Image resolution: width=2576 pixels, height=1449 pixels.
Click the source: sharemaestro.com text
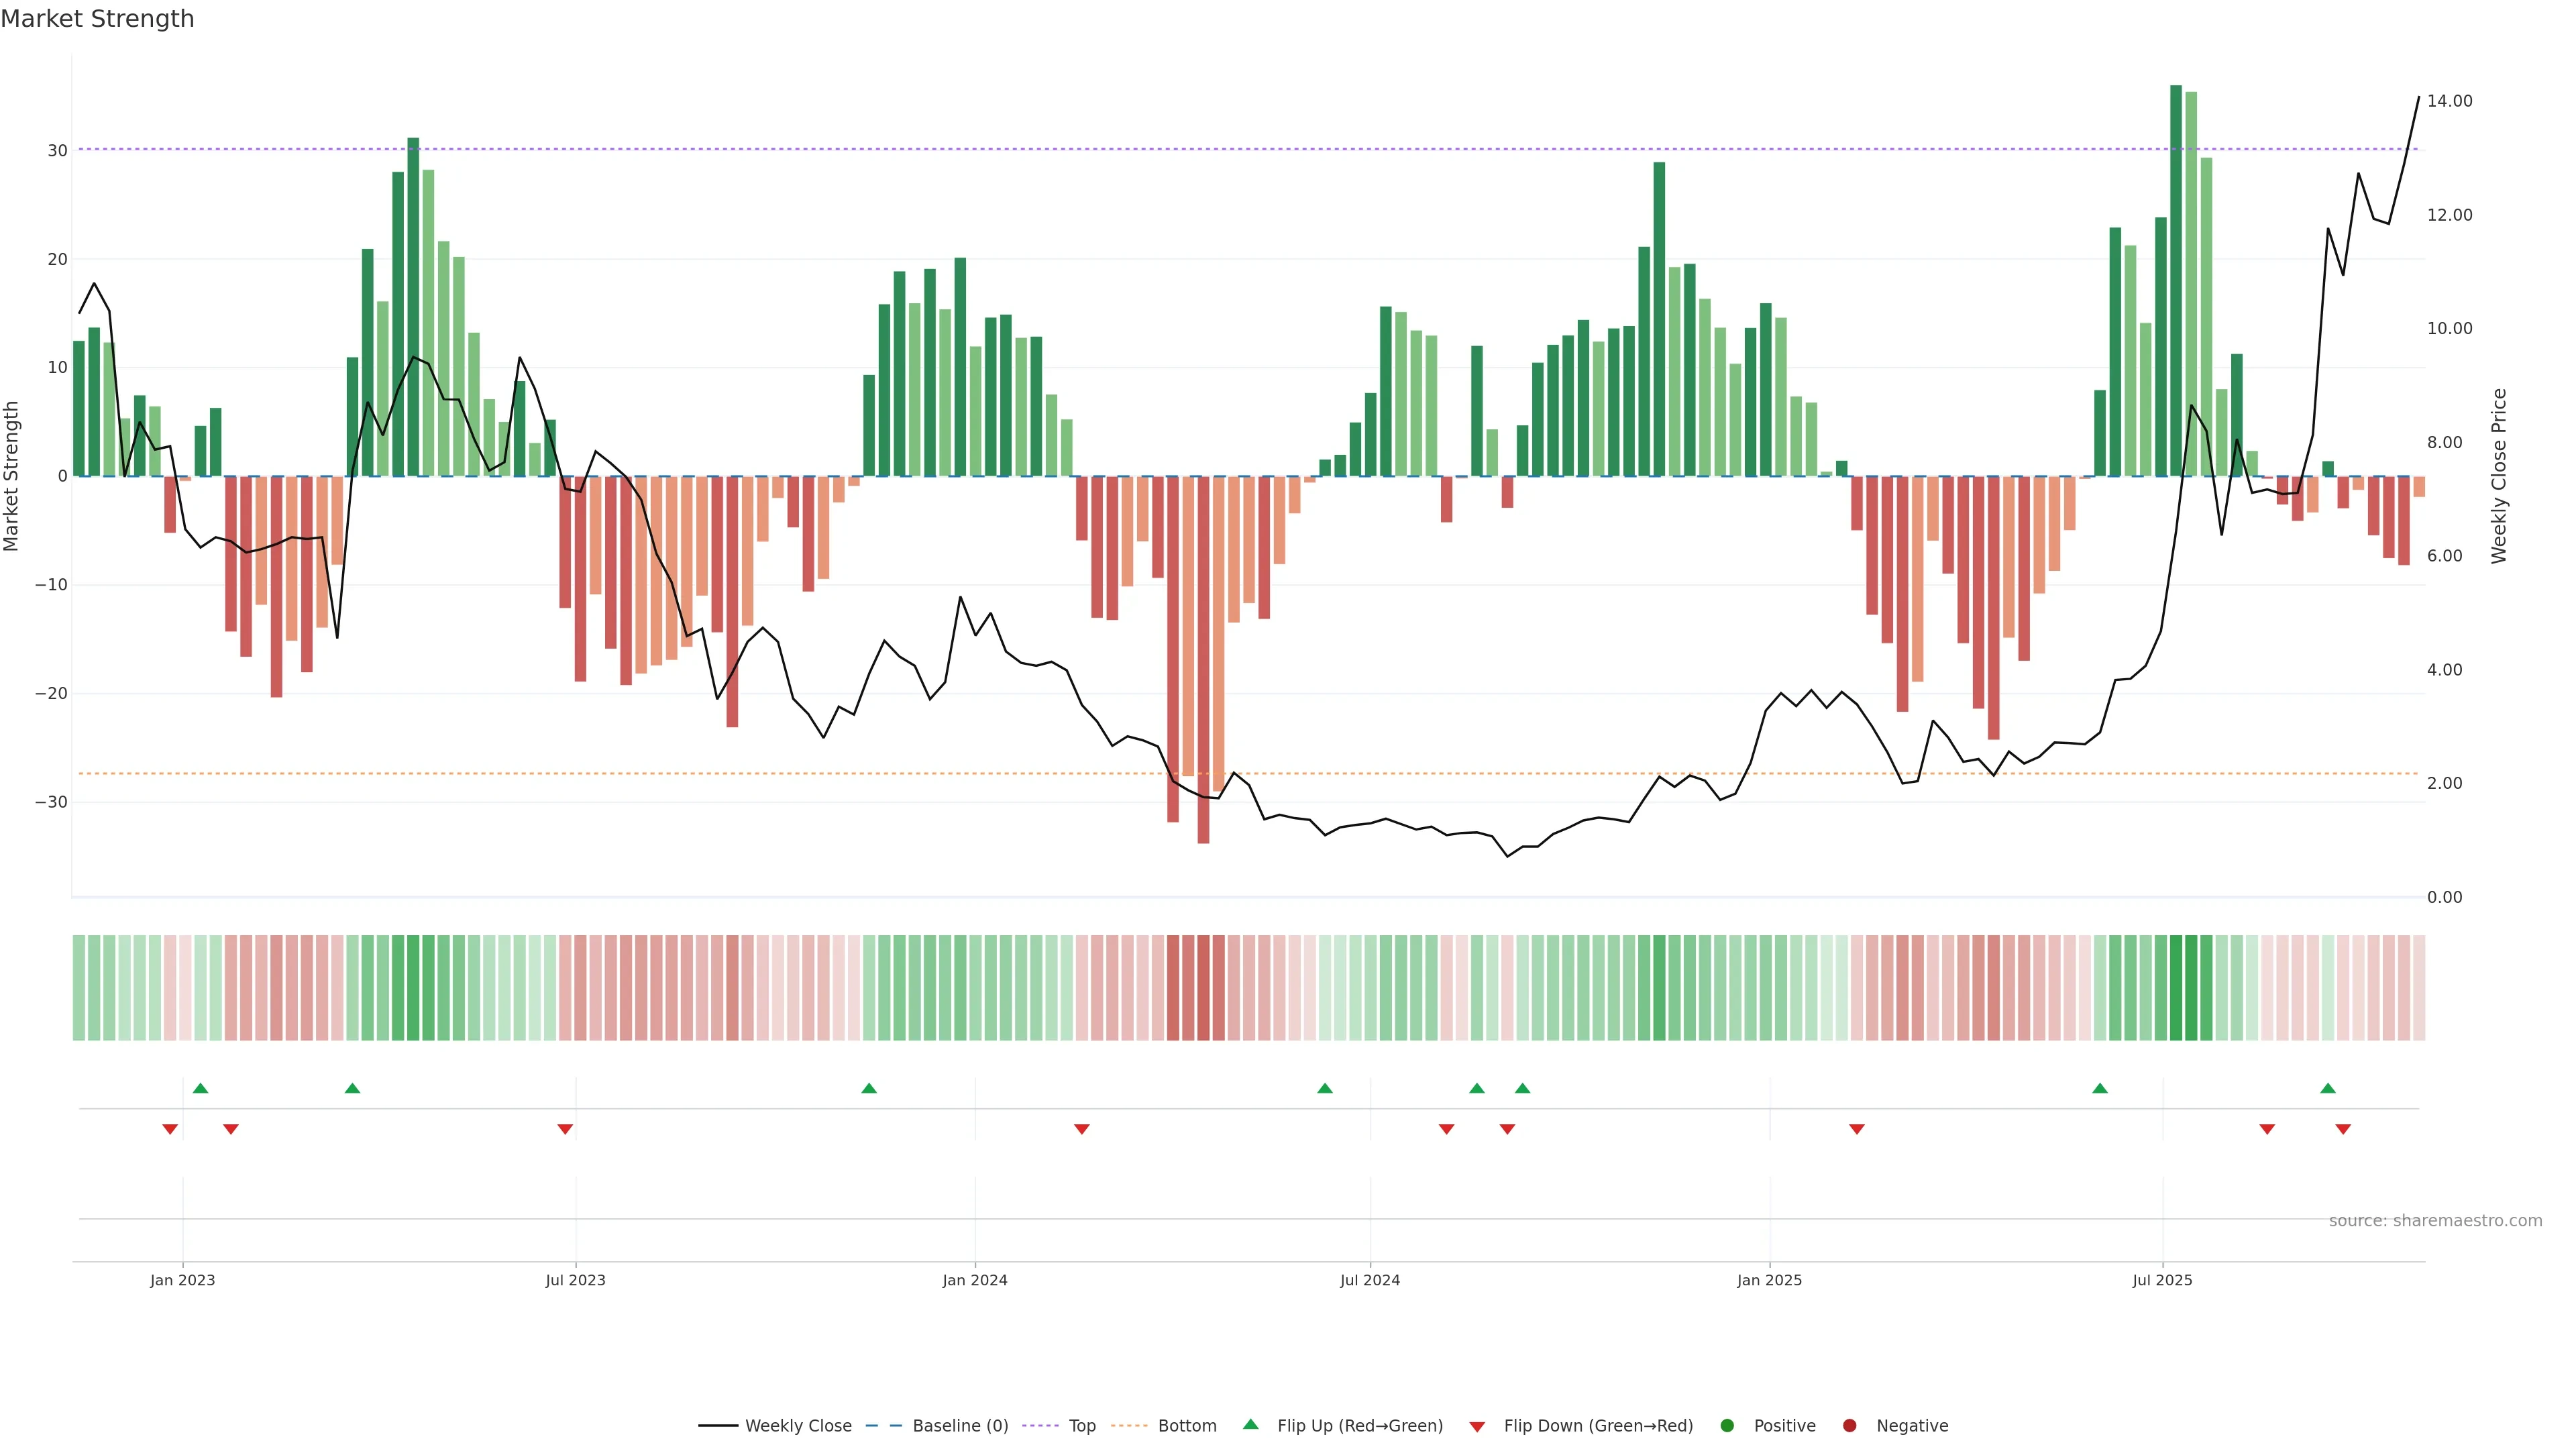point(2435,1220)
